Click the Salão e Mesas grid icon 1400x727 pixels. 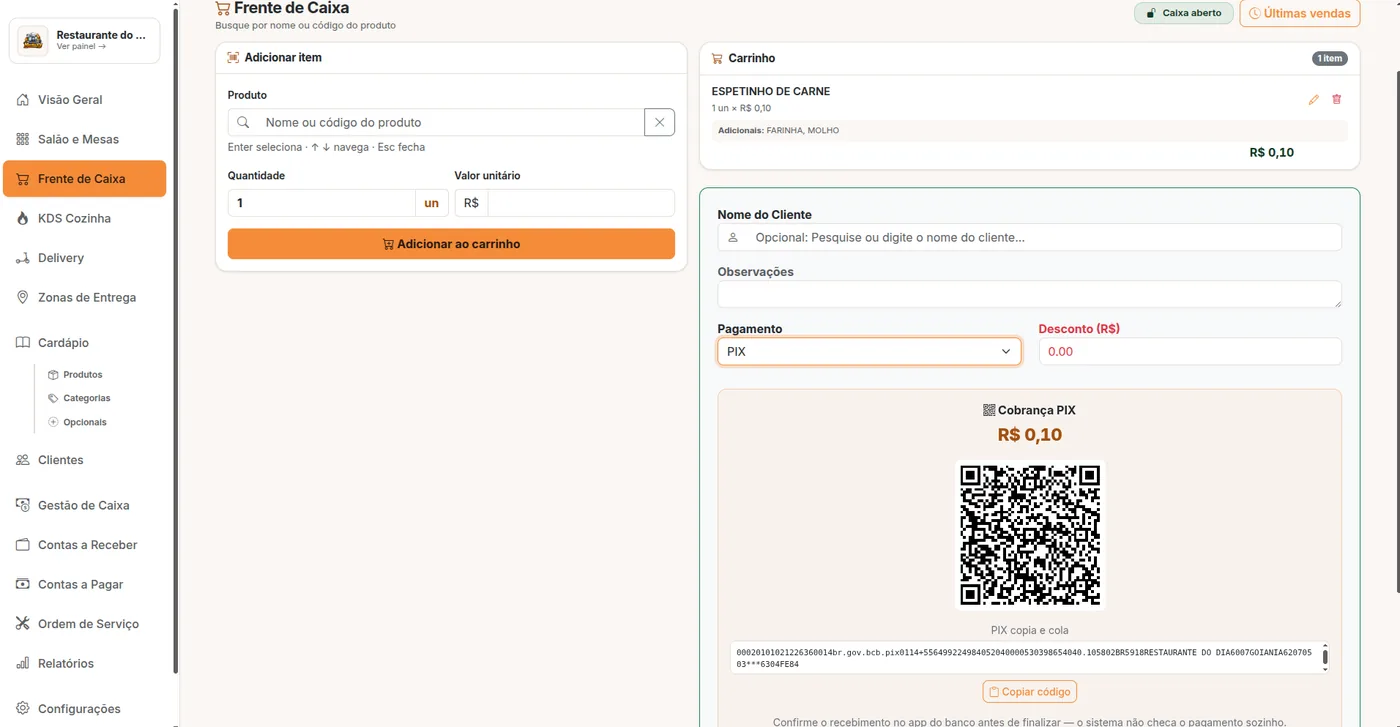pyautogui.click(x=23, y=139)
